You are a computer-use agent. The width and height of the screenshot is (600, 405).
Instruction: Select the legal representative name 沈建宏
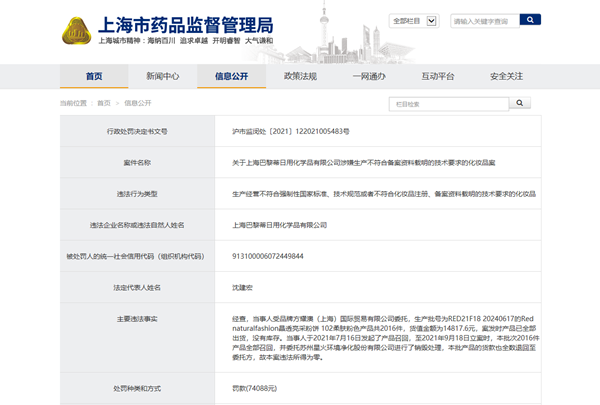242,287
